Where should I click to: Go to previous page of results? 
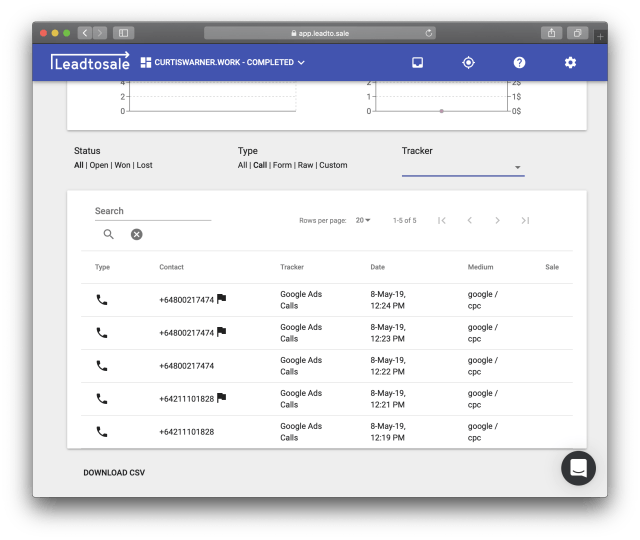click(x=469, y=220)
